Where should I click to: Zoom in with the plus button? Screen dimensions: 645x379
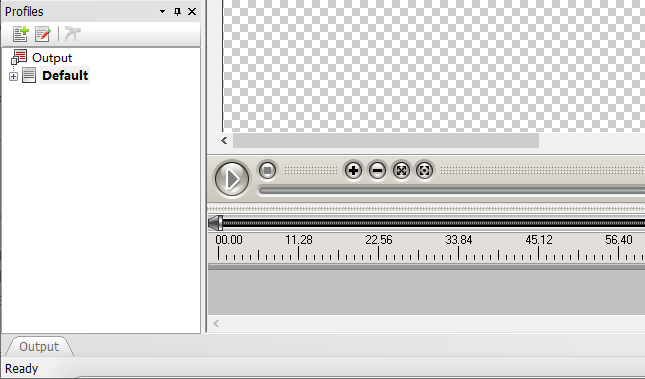[353, 170]
